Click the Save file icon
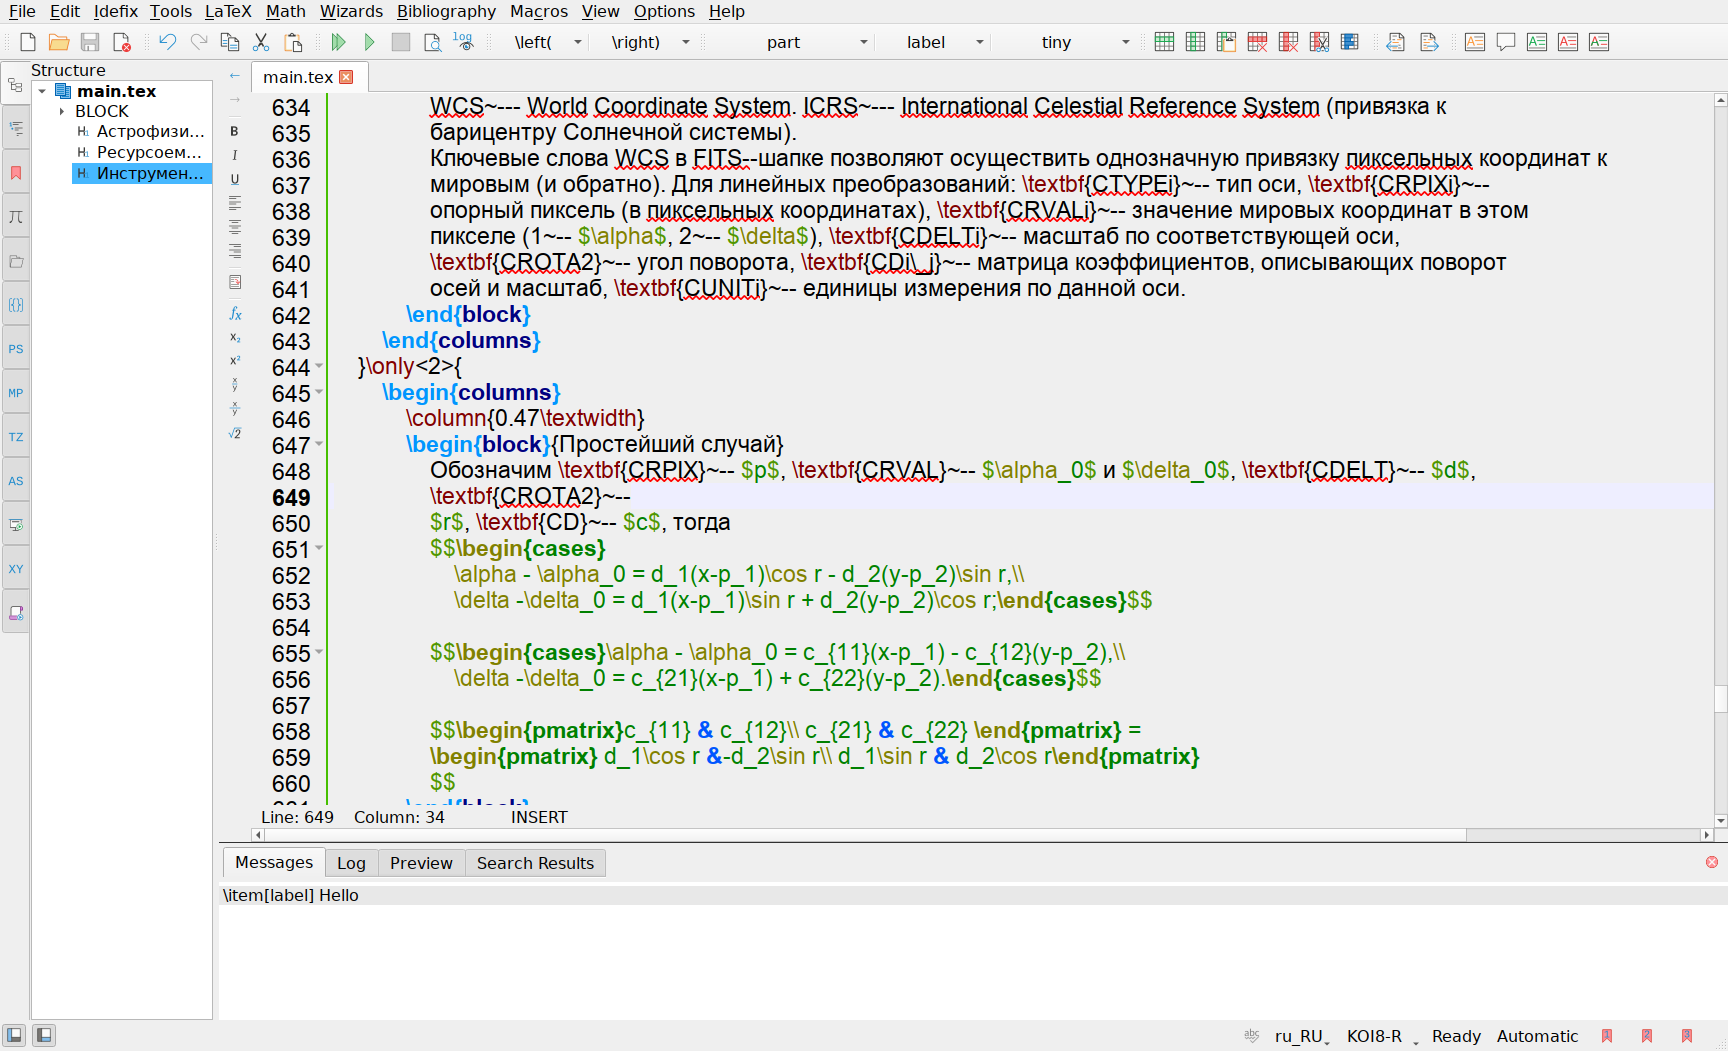The height and width of the screenshot is (1051, 1728). click(x=90, y=42)
